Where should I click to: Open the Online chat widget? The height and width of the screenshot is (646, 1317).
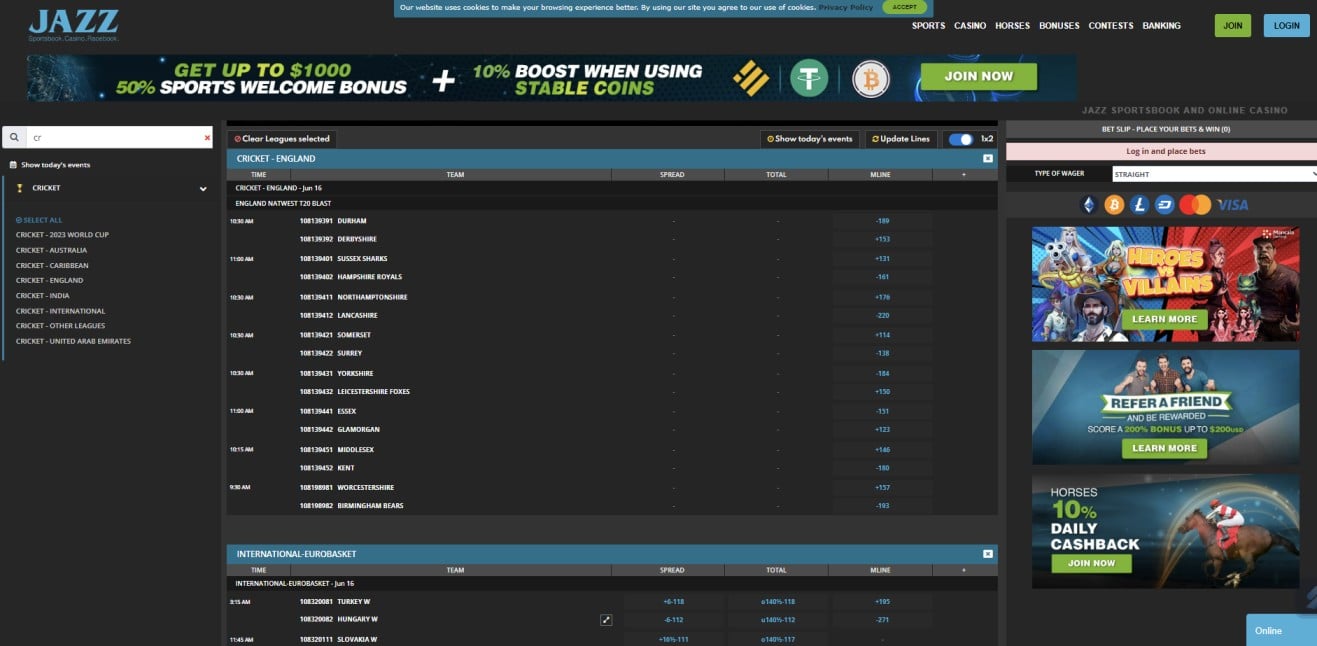[x=1281, y=630]
